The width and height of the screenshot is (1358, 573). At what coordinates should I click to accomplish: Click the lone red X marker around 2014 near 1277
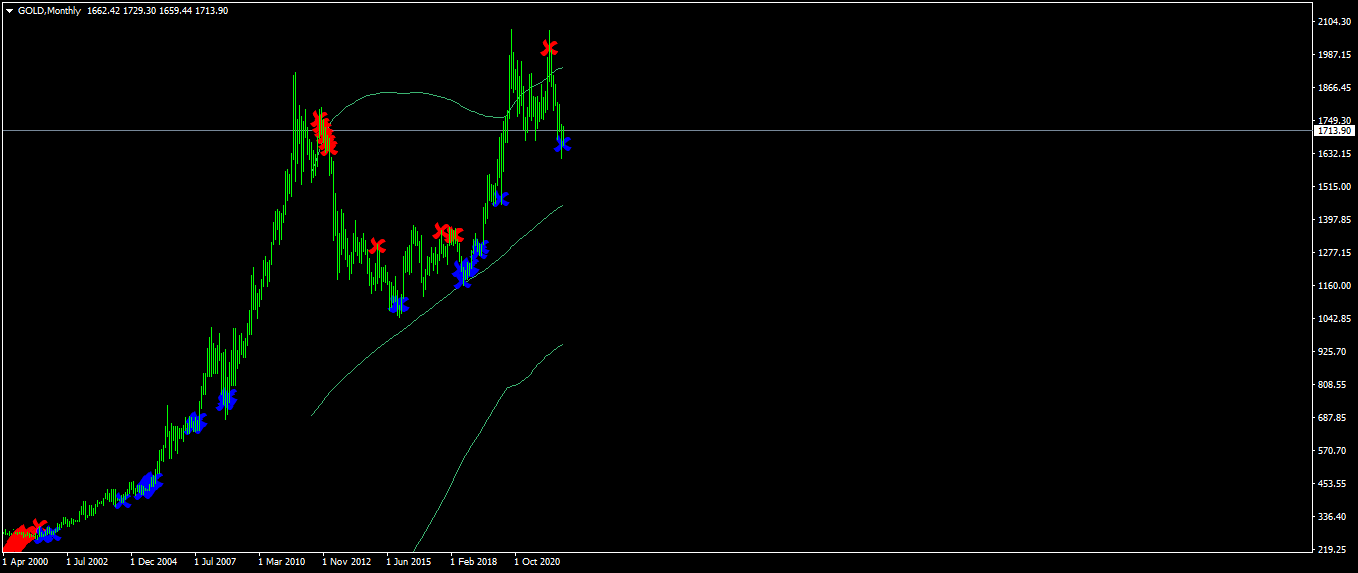point(377,245)
